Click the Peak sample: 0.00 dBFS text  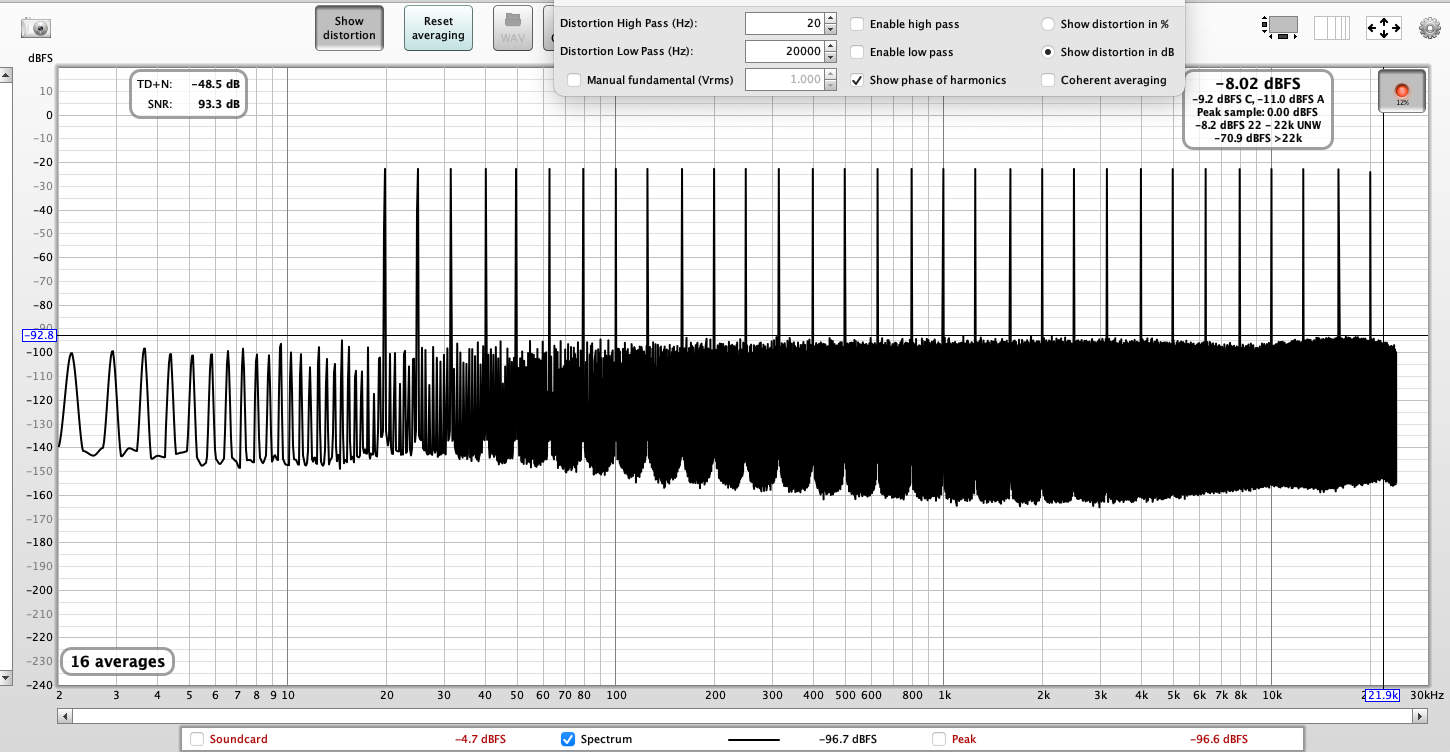point(1258,112)
